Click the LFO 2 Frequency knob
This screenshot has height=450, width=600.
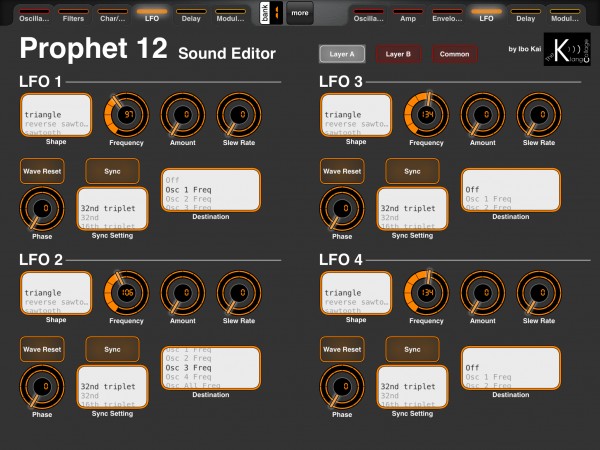pyautogui.click(x=126, y=293)
